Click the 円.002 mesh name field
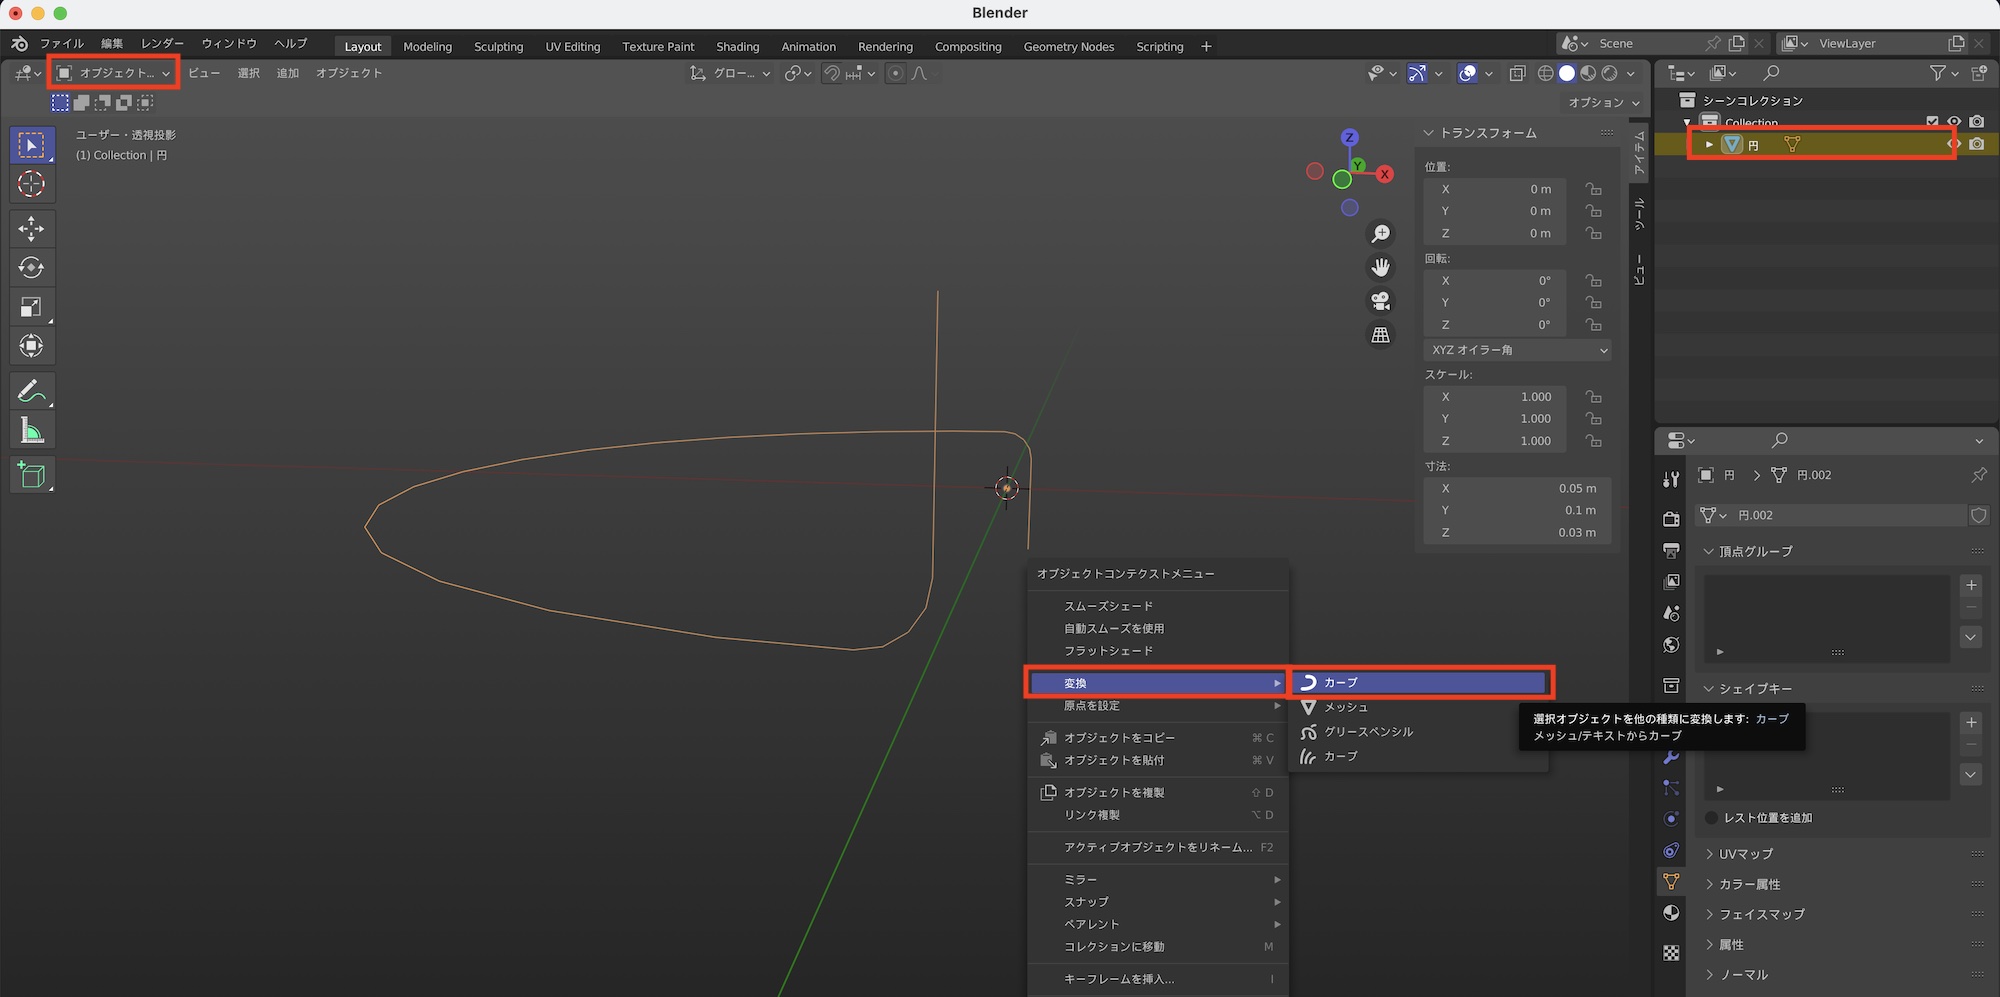This screenshot has height=997, width=2000. [1845, 515]
